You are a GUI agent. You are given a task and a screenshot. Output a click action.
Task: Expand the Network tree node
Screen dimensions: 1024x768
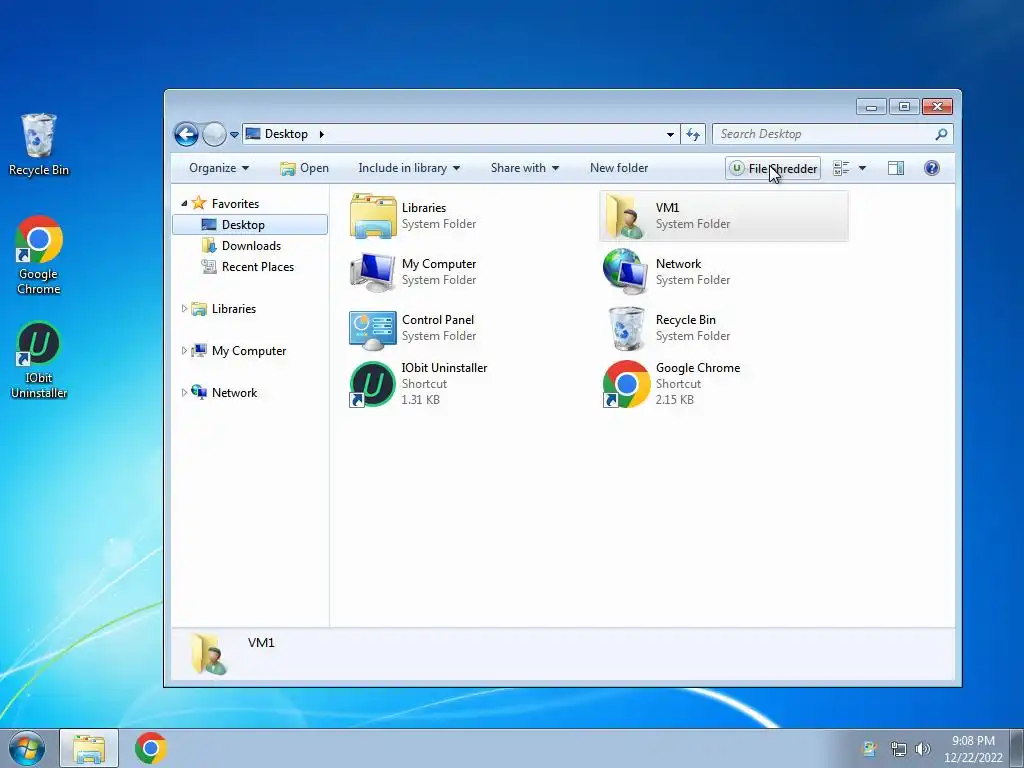tap(184, 392)
